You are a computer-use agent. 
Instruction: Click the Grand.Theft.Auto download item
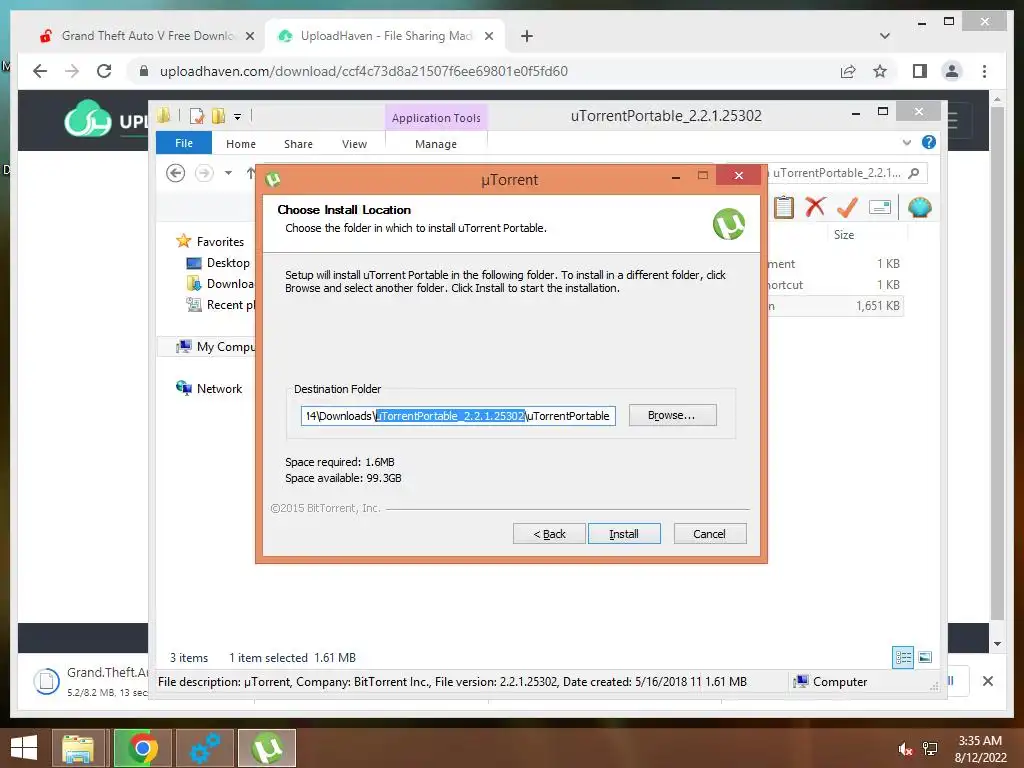[91, 681]
